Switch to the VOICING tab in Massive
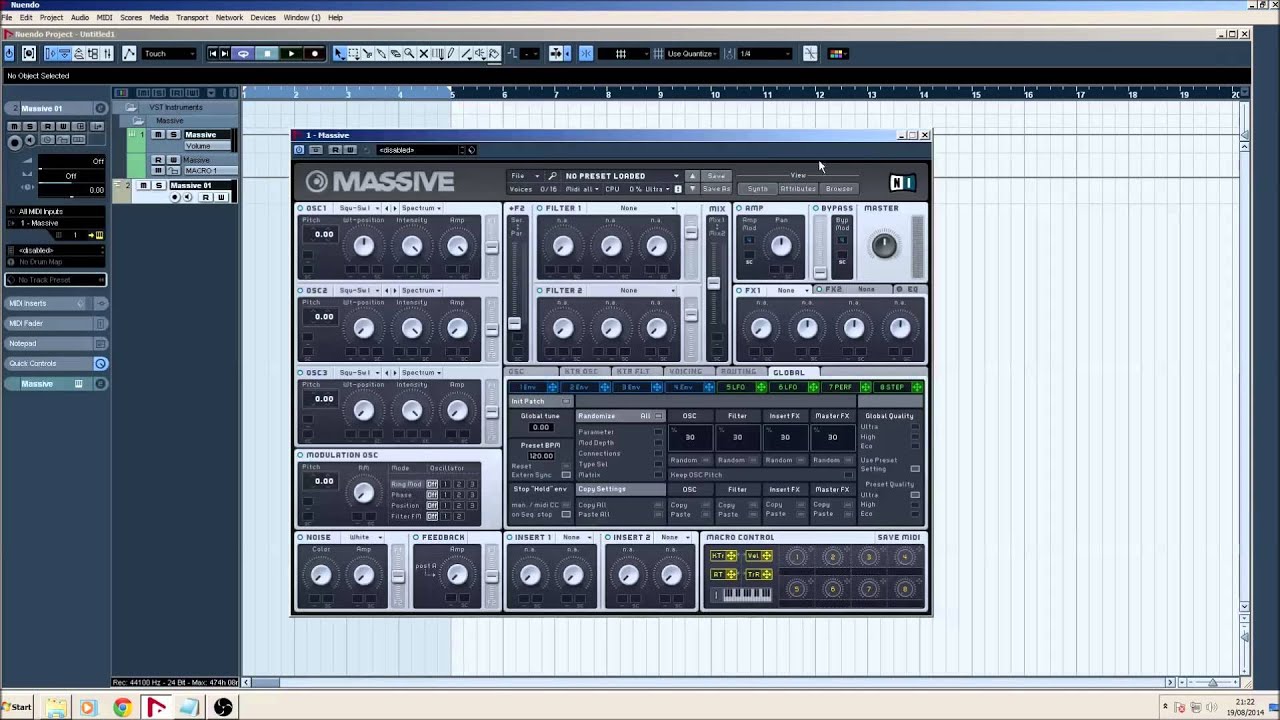 coord(685,372)
